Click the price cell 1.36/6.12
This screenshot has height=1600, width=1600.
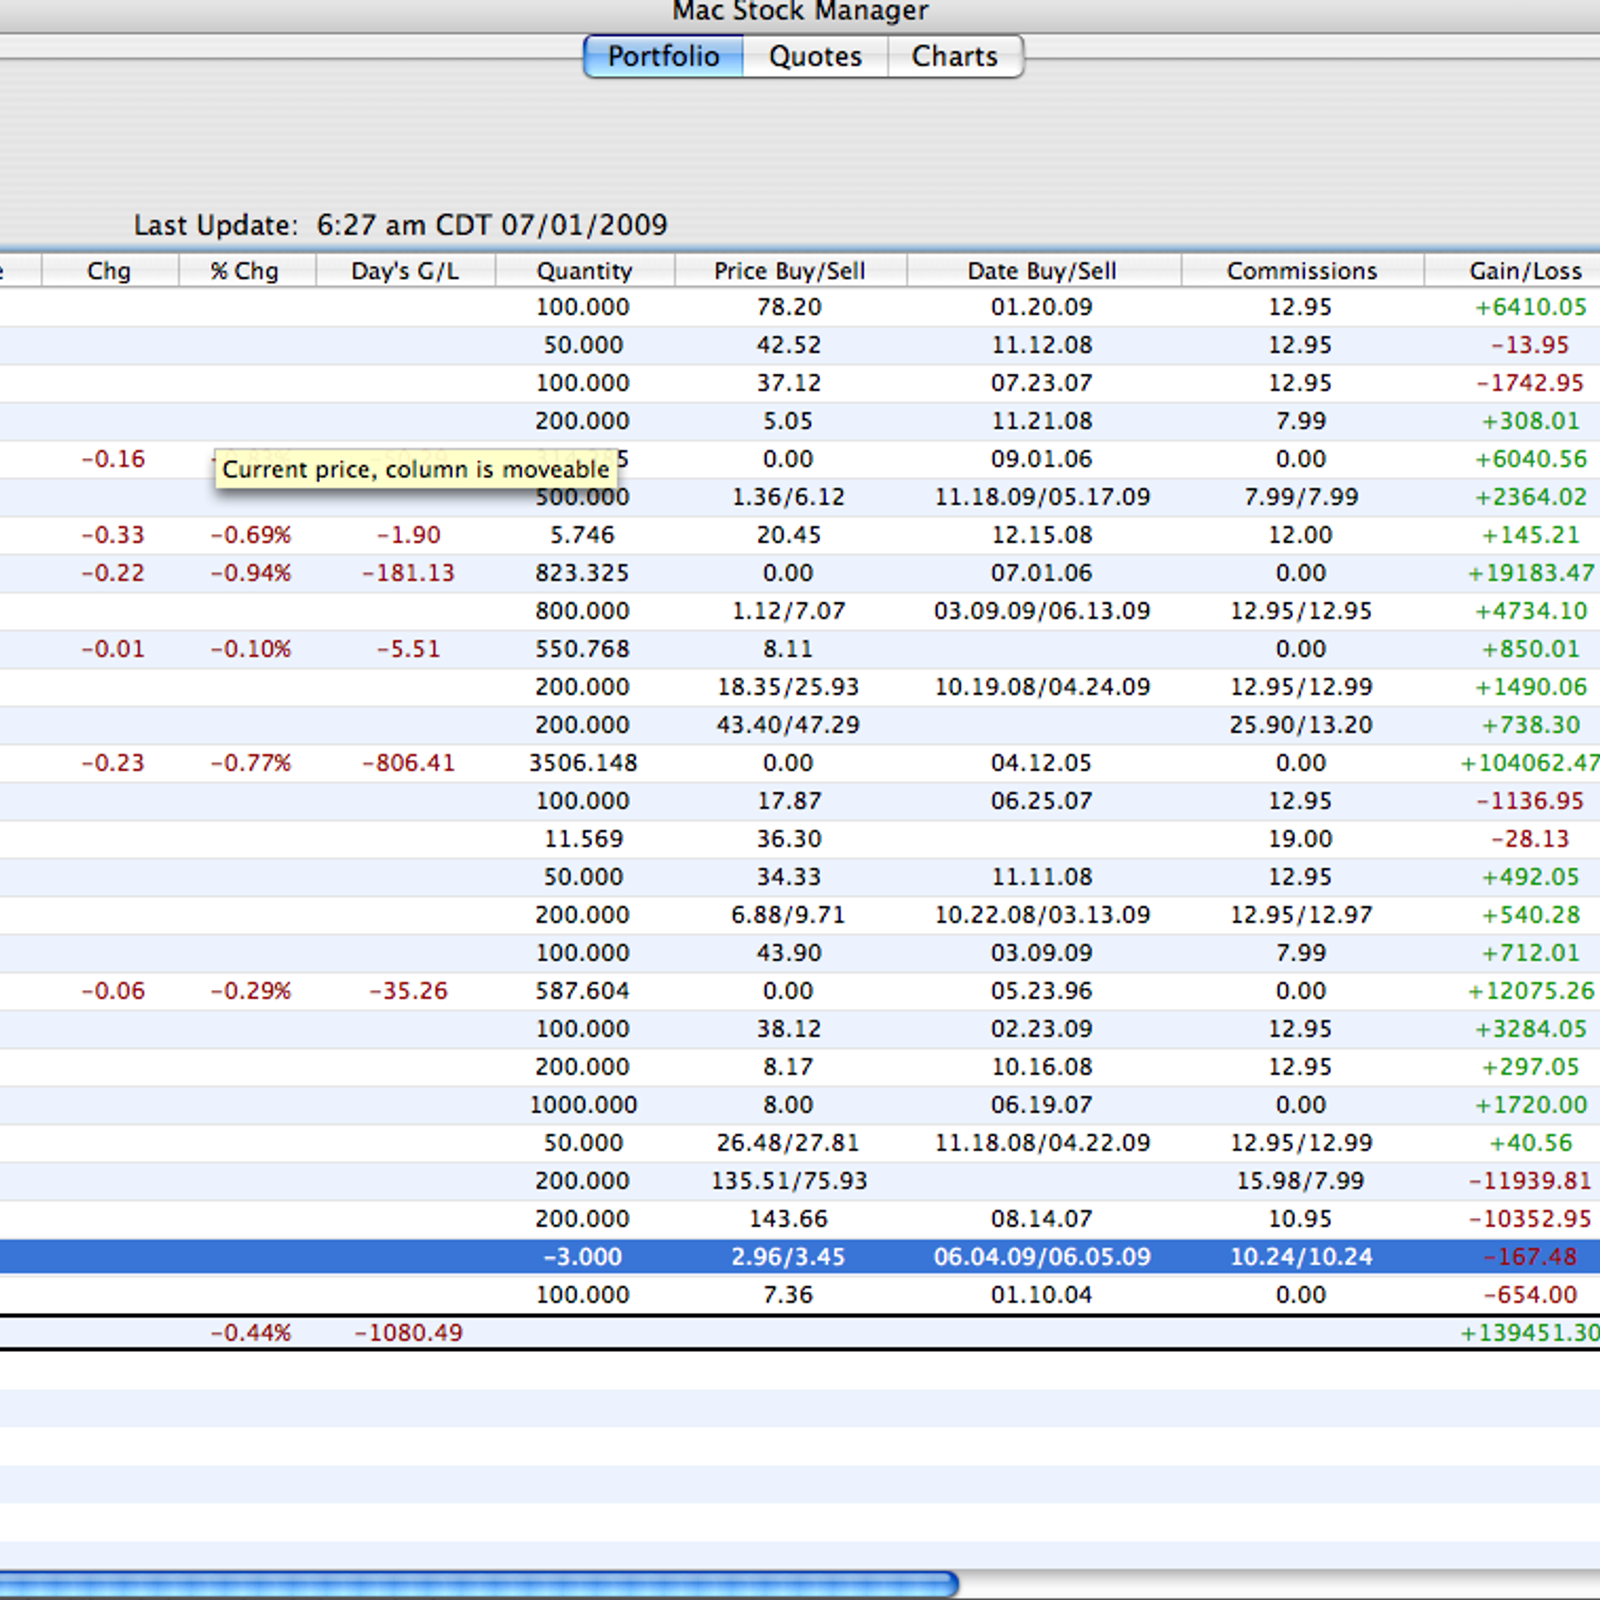point(789,497)
